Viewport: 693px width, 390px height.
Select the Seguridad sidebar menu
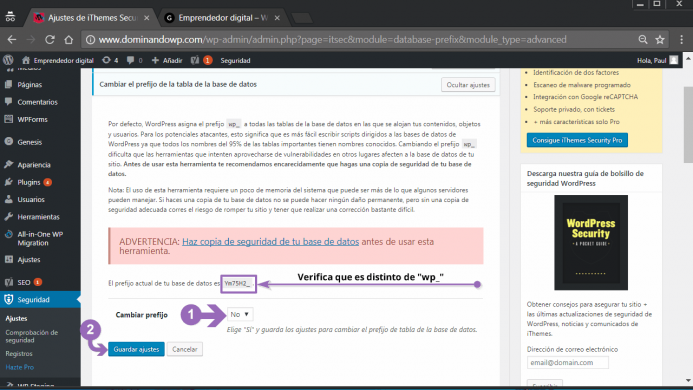pos(40,300)
